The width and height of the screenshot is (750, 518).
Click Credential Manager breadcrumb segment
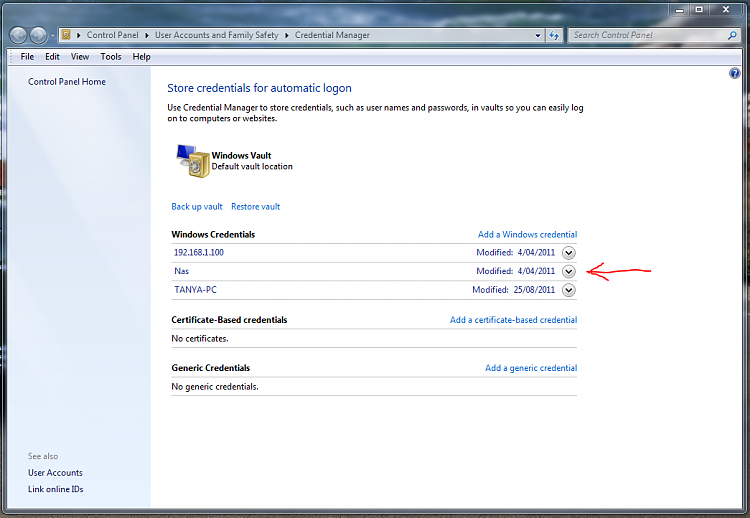pos(332,35)
